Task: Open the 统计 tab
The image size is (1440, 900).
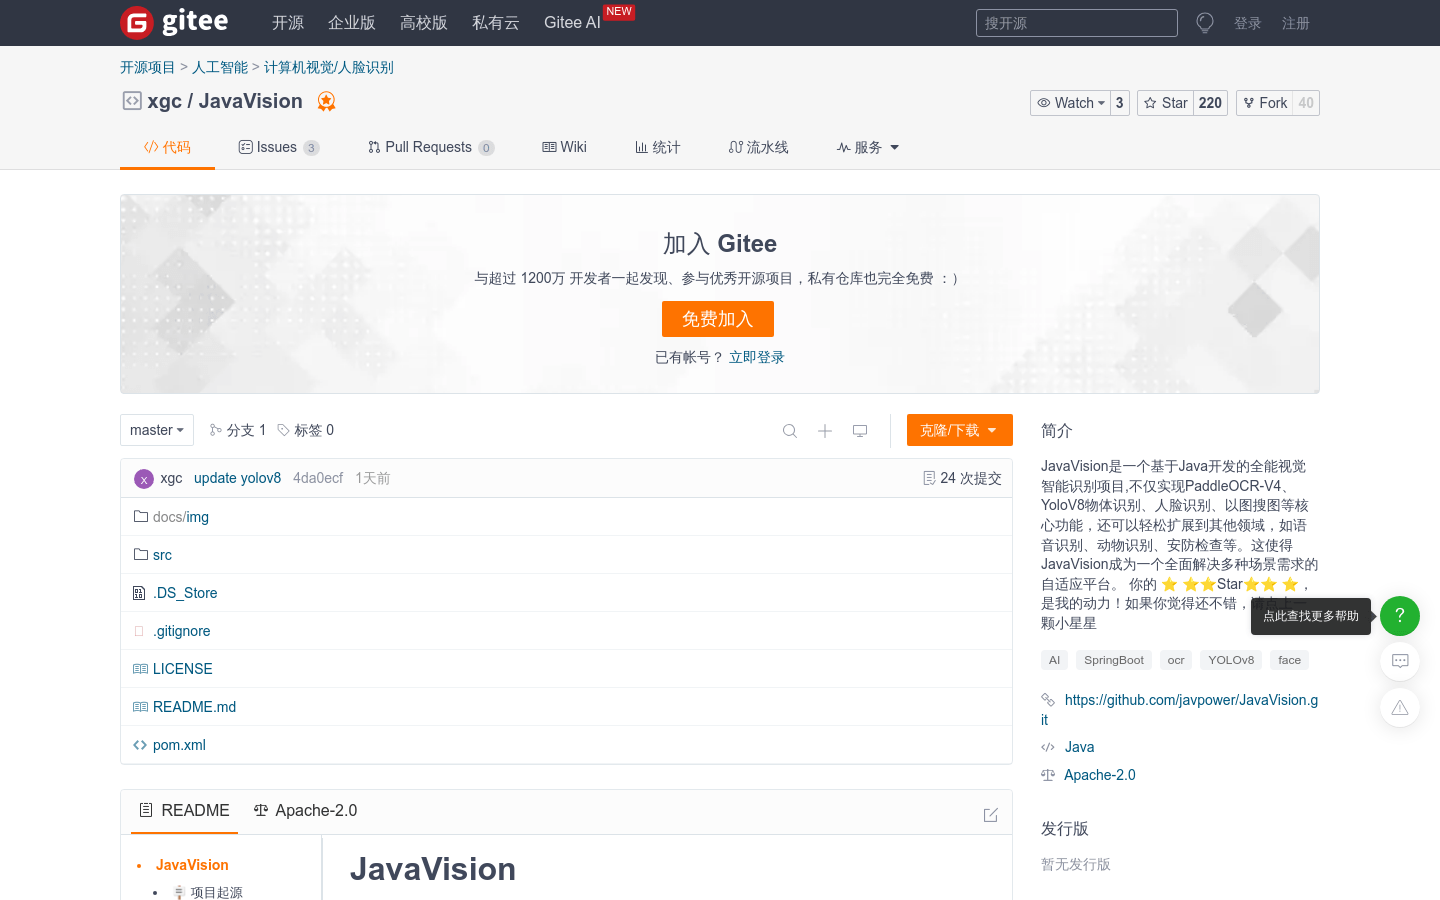Action: pos(658,147)
